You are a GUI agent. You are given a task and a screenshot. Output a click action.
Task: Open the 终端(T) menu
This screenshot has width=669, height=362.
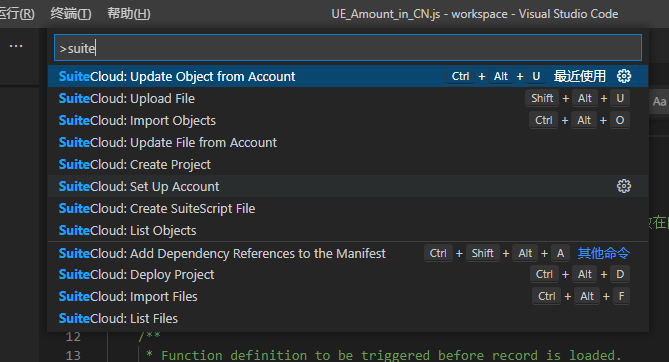coord(70,14)
